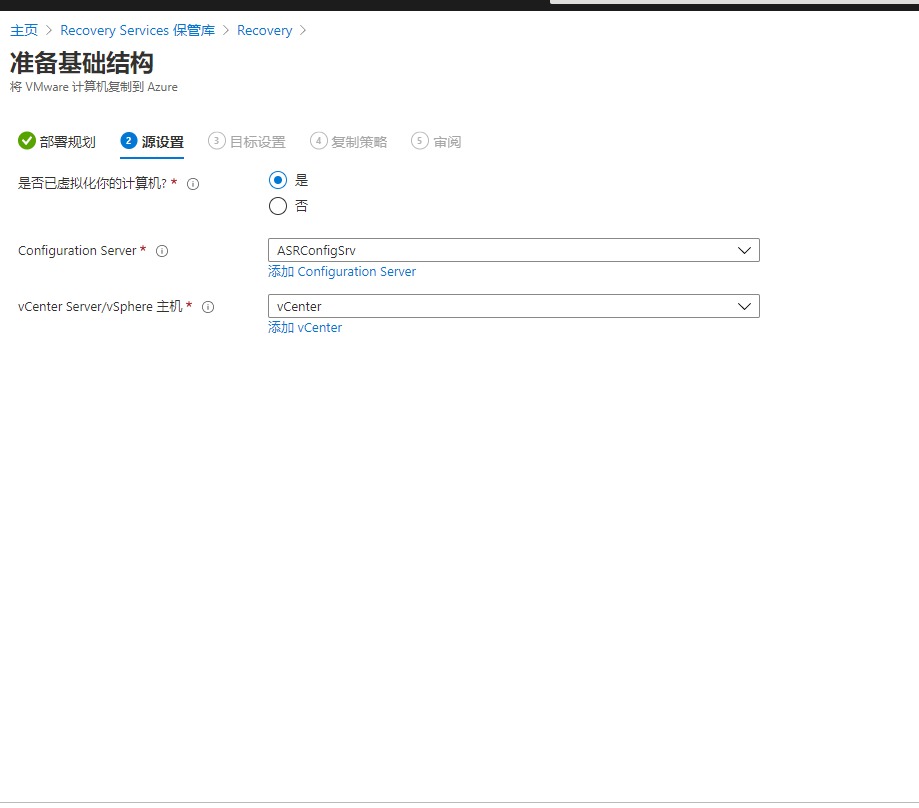Go to the 复制策略 step tab
919x808 pixels.
[x=349, y=141]
